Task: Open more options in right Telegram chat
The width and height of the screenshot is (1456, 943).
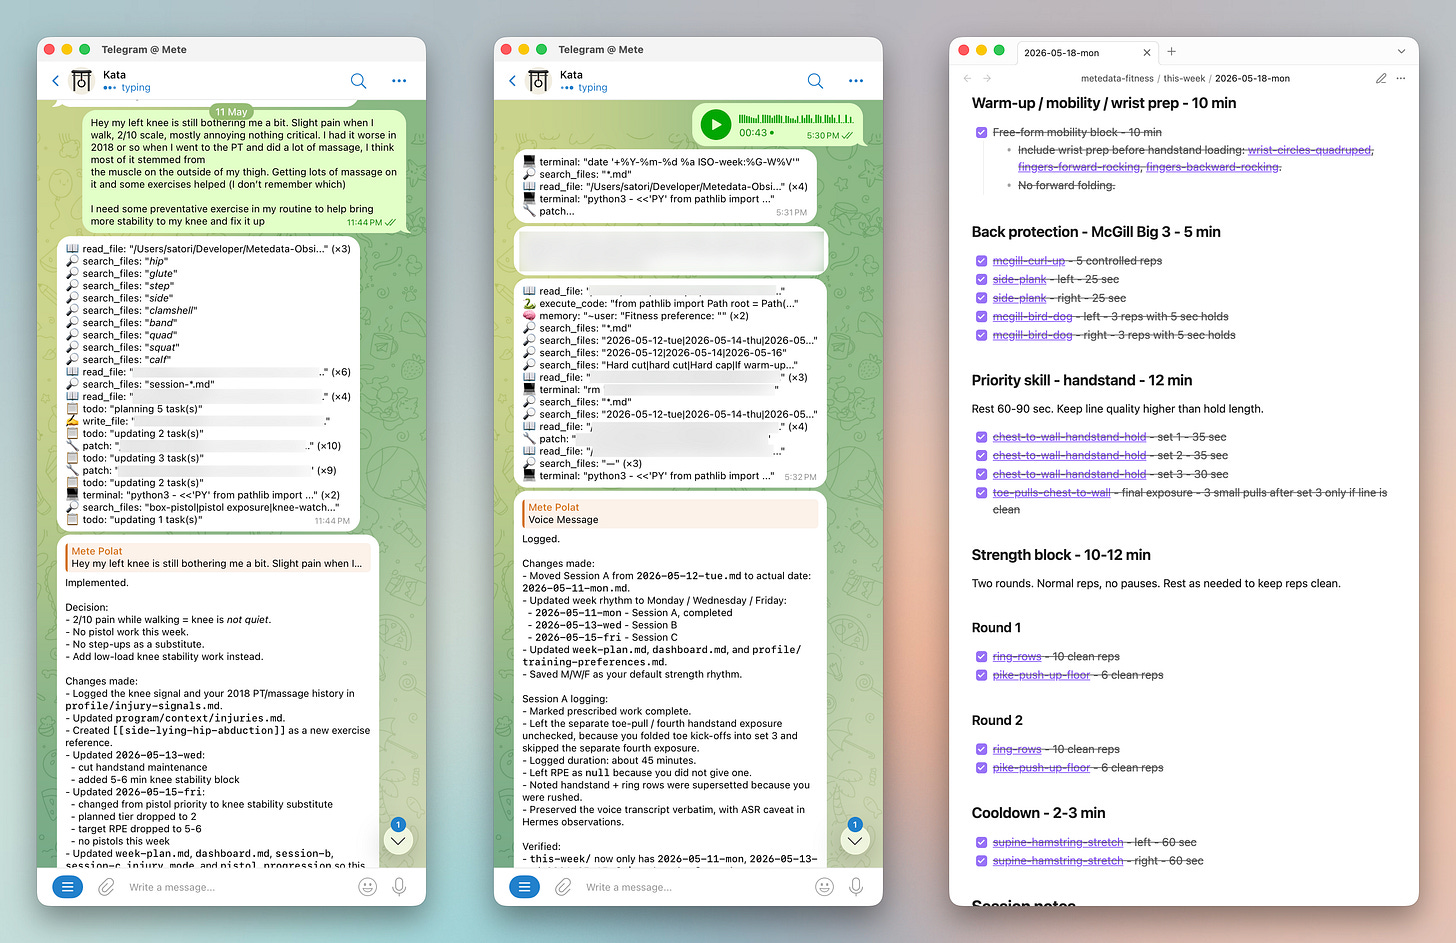Action: 856,81
